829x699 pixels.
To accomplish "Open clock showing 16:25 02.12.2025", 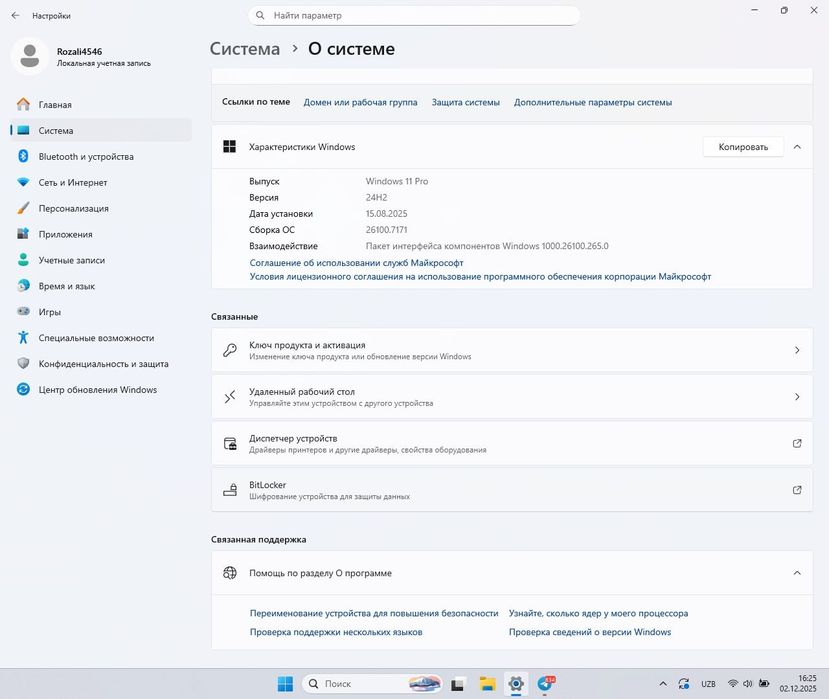I will click(x=798, y=684).
